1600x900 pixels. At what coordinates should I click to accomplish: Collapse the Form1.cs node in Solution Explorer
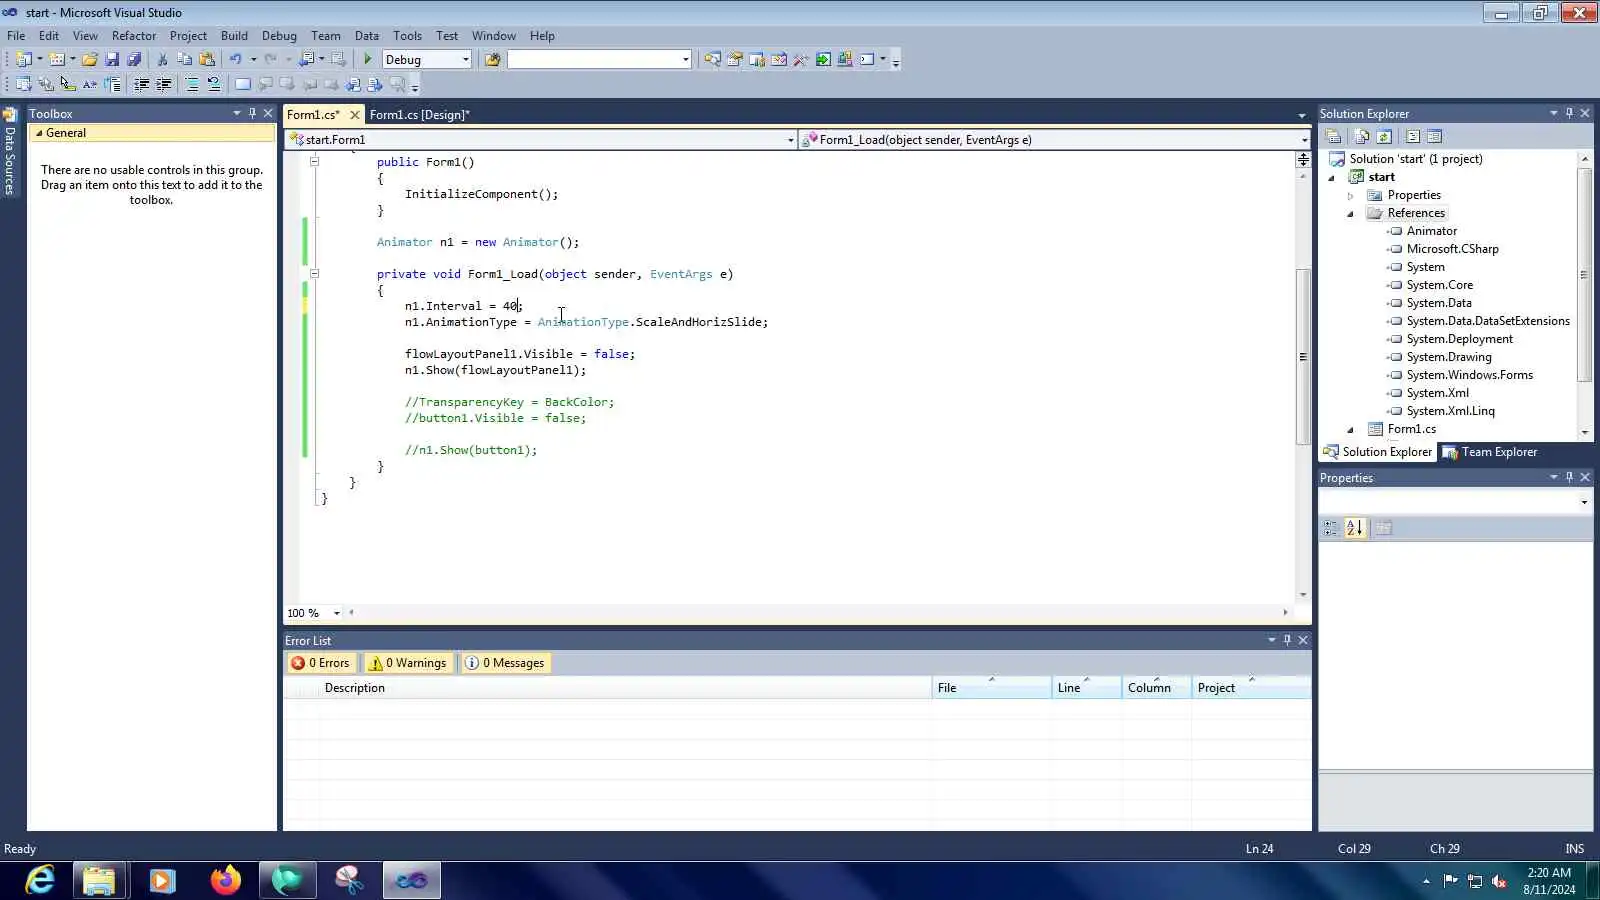click(1350, 430)
